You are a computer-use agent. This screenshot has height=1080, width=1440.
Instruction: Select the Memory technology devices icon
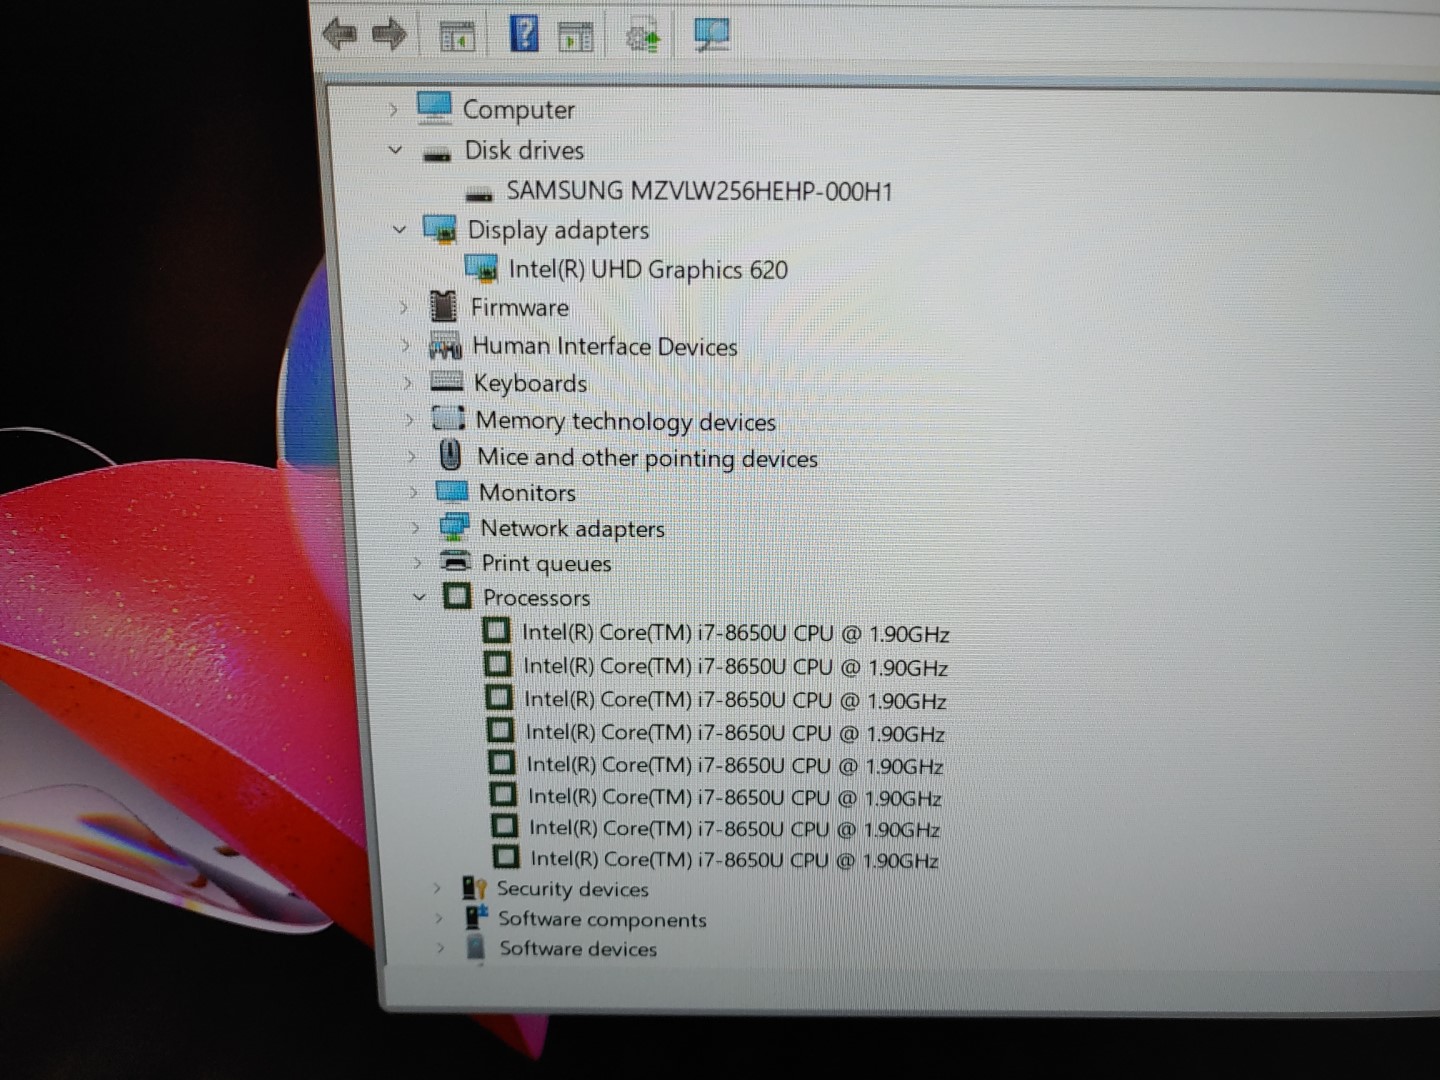coord(448,418)
